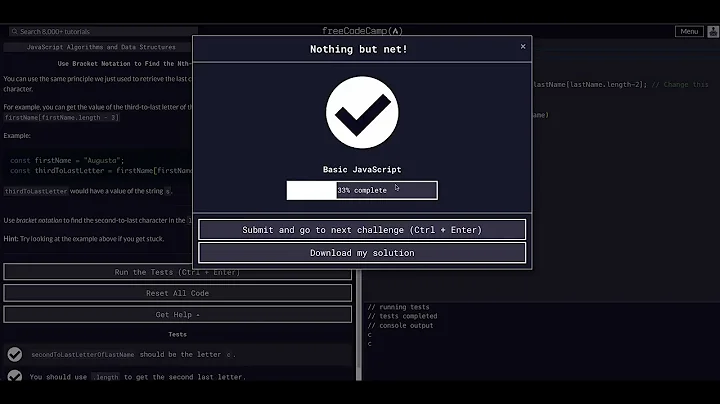720x404 pixels.
Task: Close the Nothing but net dialog
Action: pyautogui.click(x=523, y=46)
